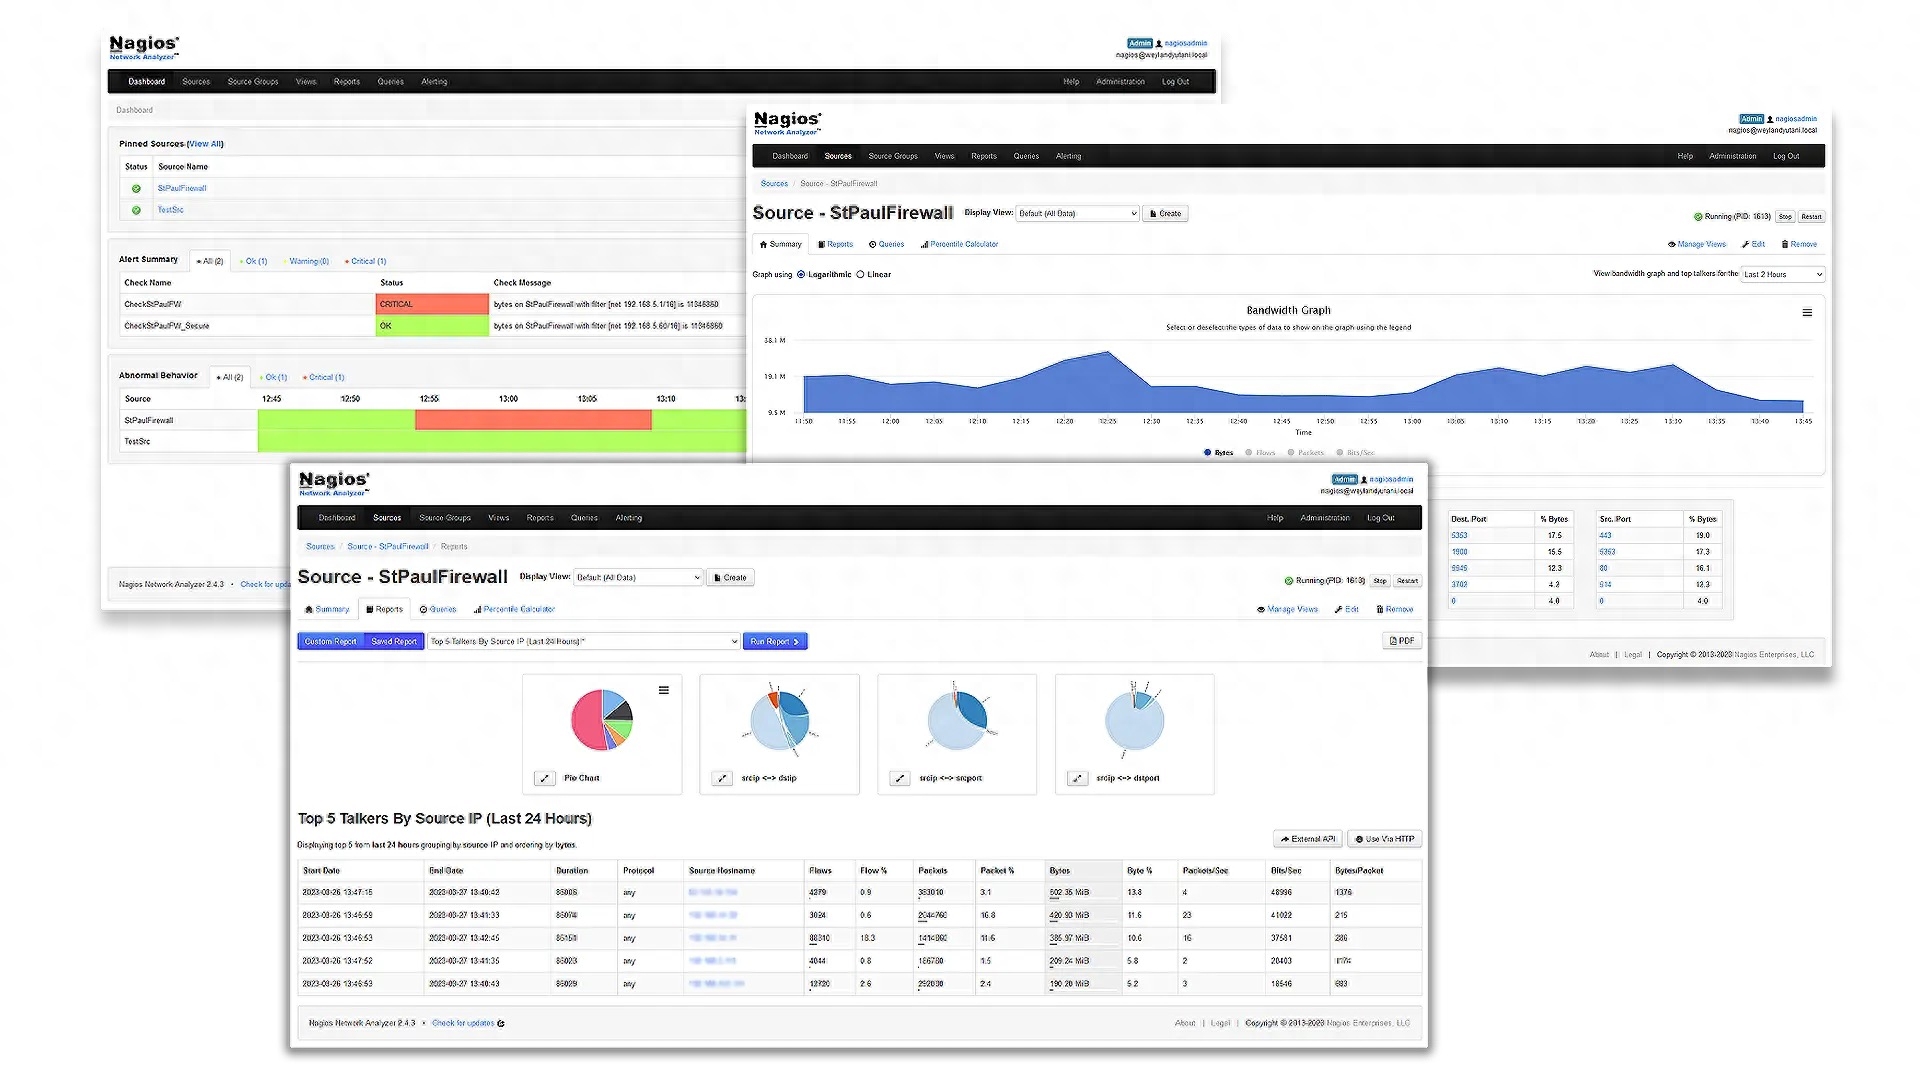Expand the Pie Chart thumbnail

click(x=544, y=778)
